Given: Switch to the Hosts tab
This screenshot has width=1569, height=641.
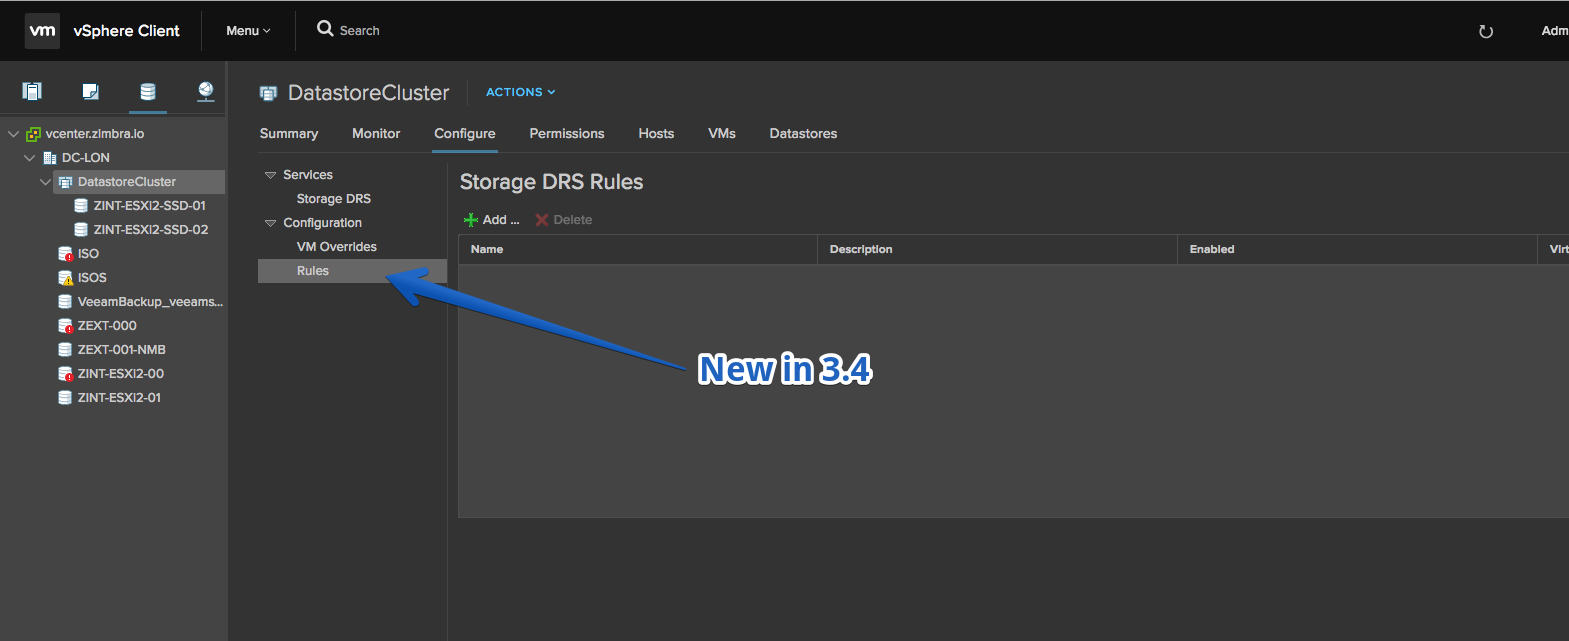Looking at the screenshot, I should point(656,133).
